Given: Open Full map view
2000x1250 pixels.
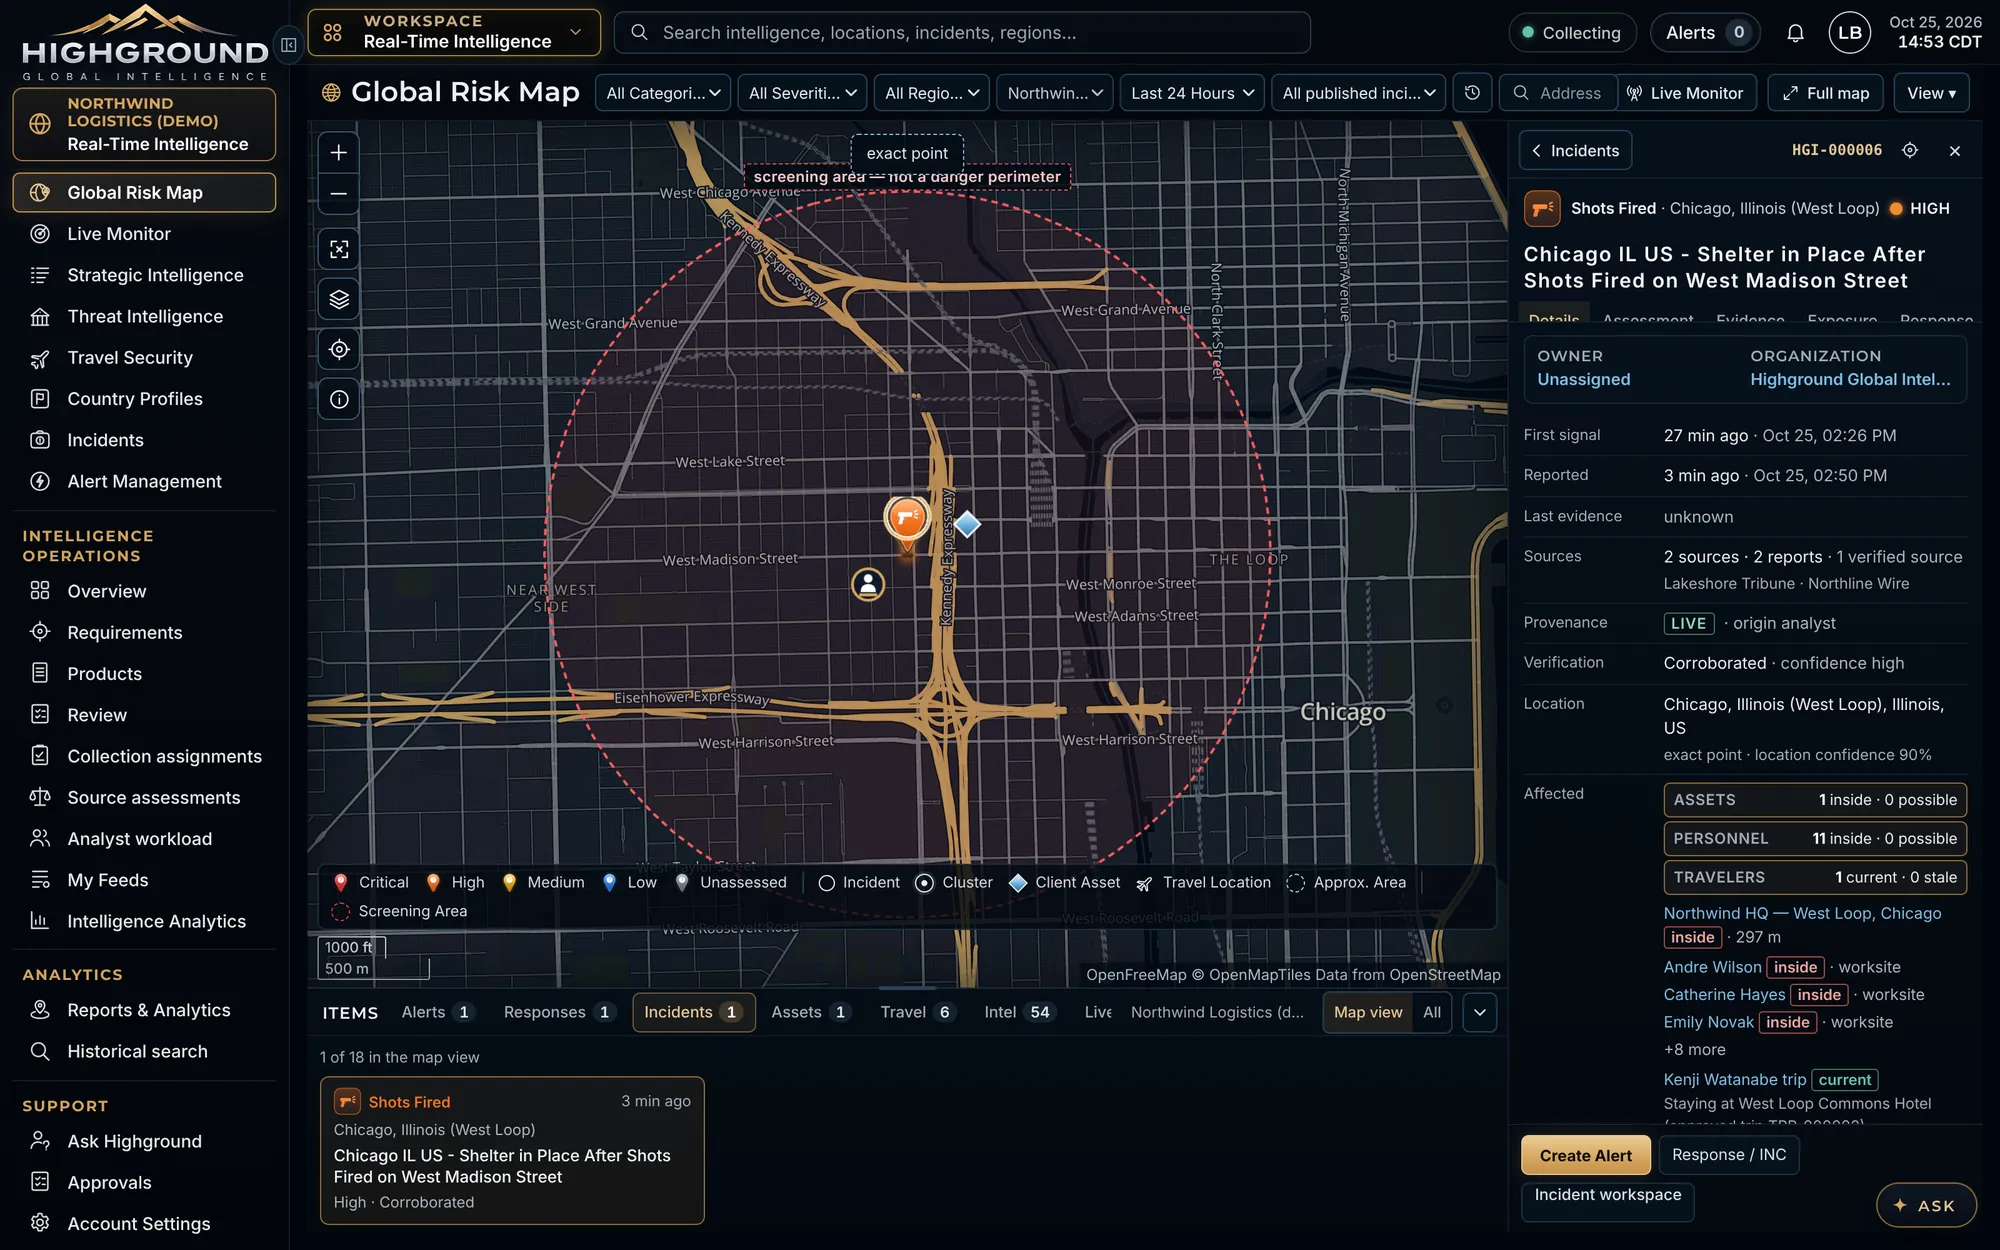Looking at the screenshot, I should tap(1825, 93).
